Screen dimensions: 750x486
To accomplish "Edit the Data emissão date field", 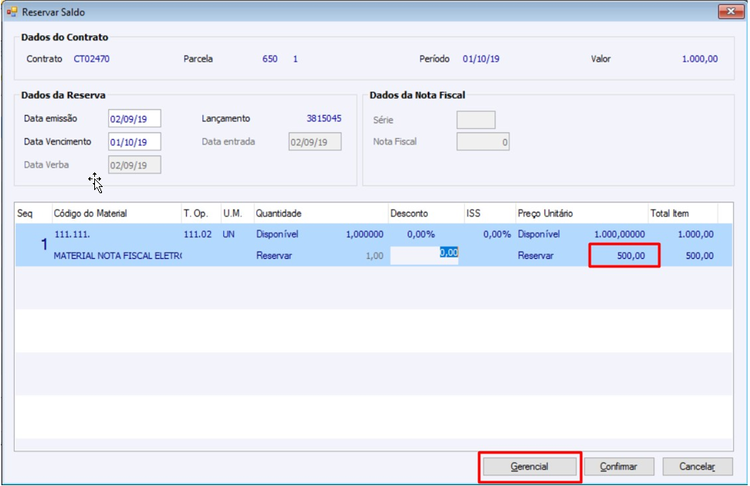I will point(134,119).
